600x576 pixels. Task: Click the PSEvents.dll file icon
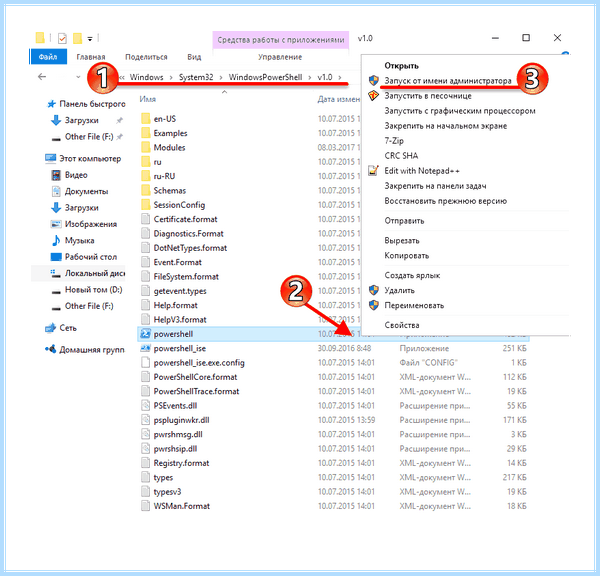coord(145,406)
